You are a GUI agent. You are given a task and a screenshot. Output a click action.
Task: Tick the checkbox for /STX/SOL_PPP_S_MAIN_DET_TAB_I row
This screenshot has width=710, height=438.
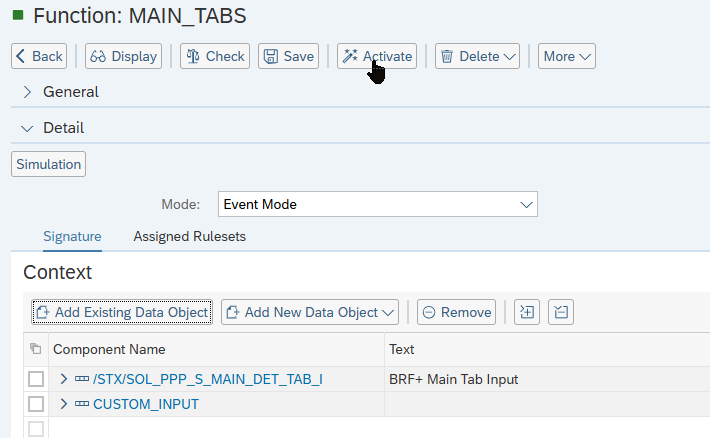(36, 379)
